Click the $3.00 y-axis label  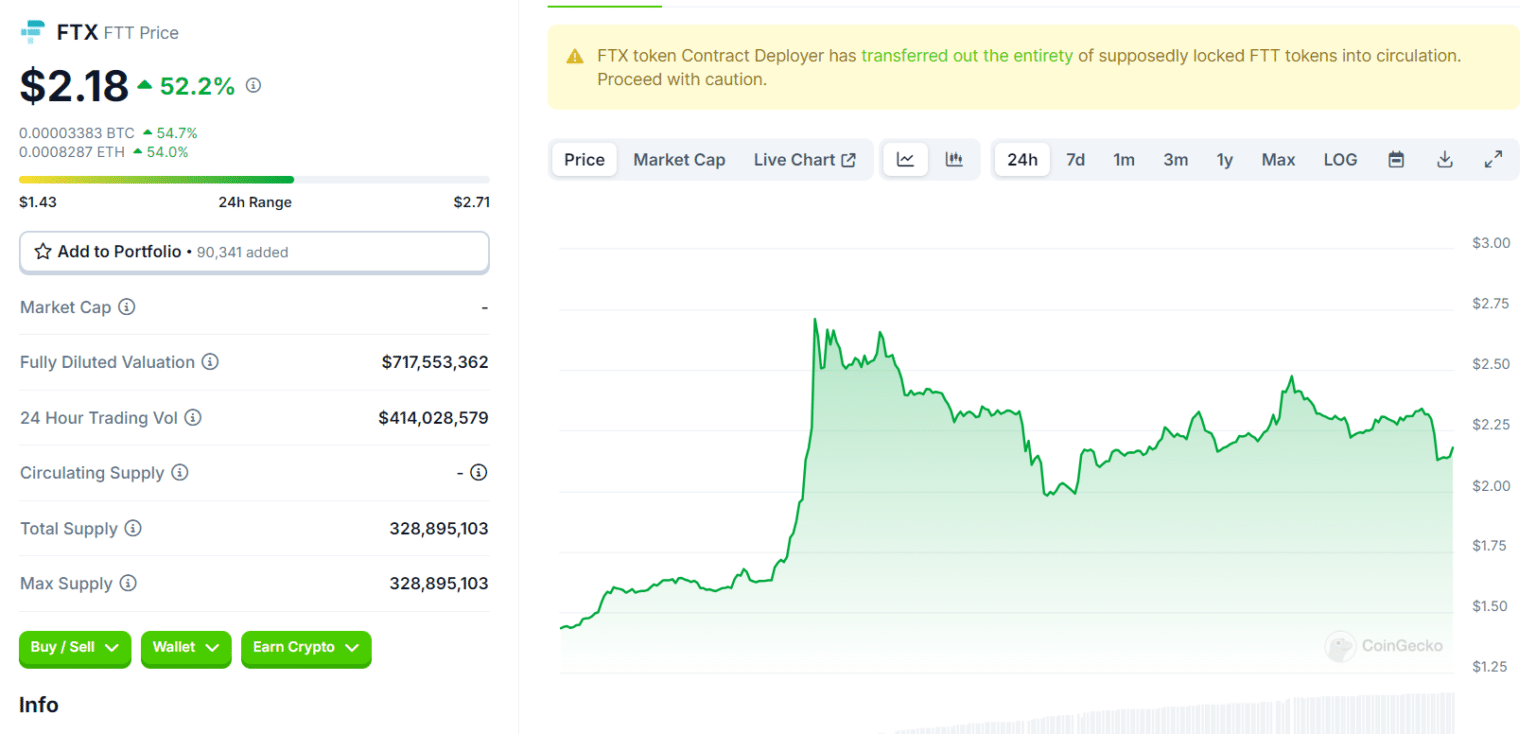pyautogui.click(x=1491, y=243)
